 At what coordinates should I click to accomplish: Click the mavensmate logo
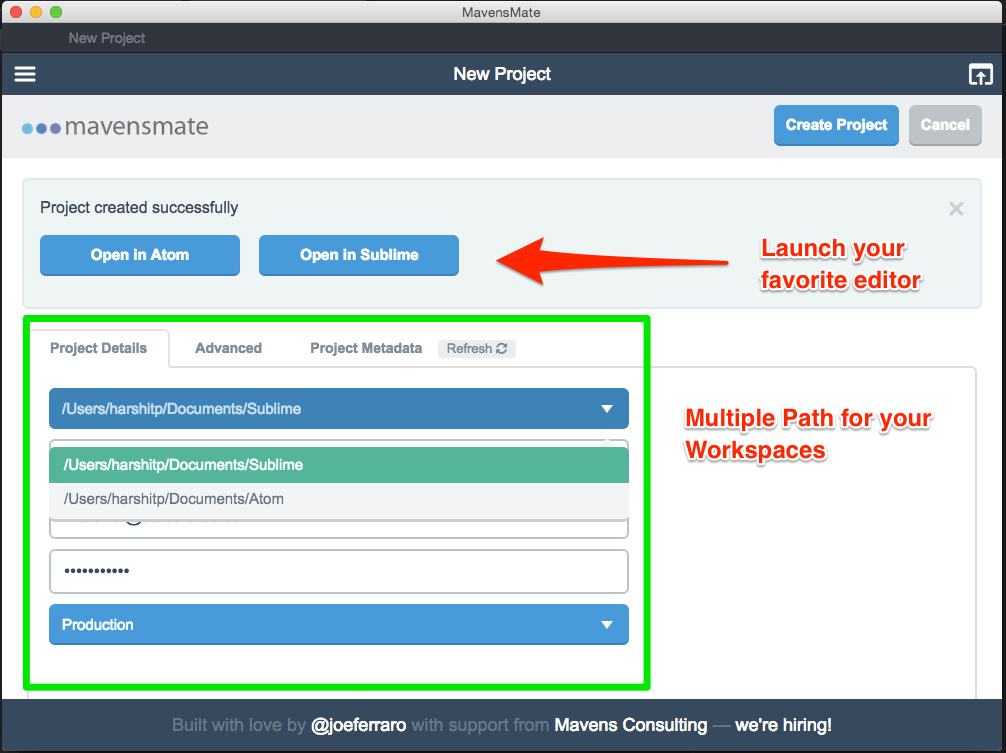(115, 126)
